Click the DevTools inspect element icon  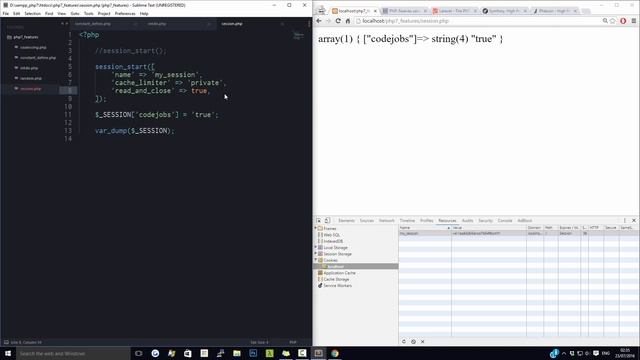pyautogui.click(x=319, y=220)
